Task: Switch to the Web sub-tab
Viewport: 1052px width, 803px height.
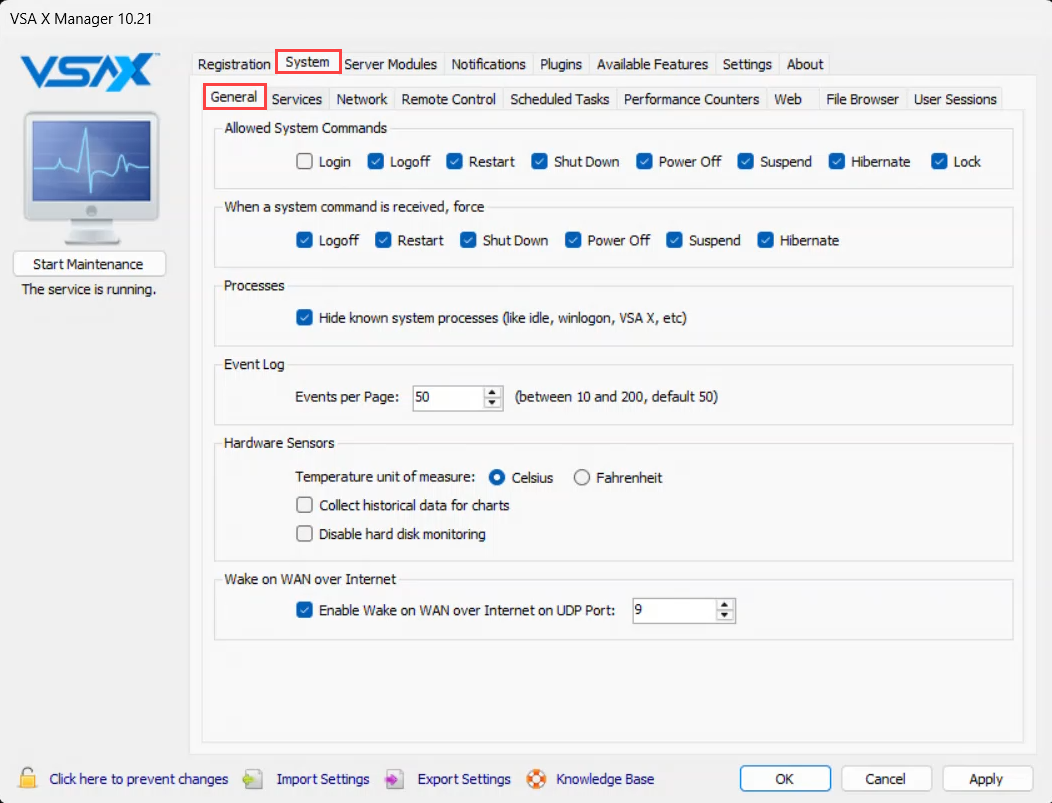Action: tap(792, 99)
